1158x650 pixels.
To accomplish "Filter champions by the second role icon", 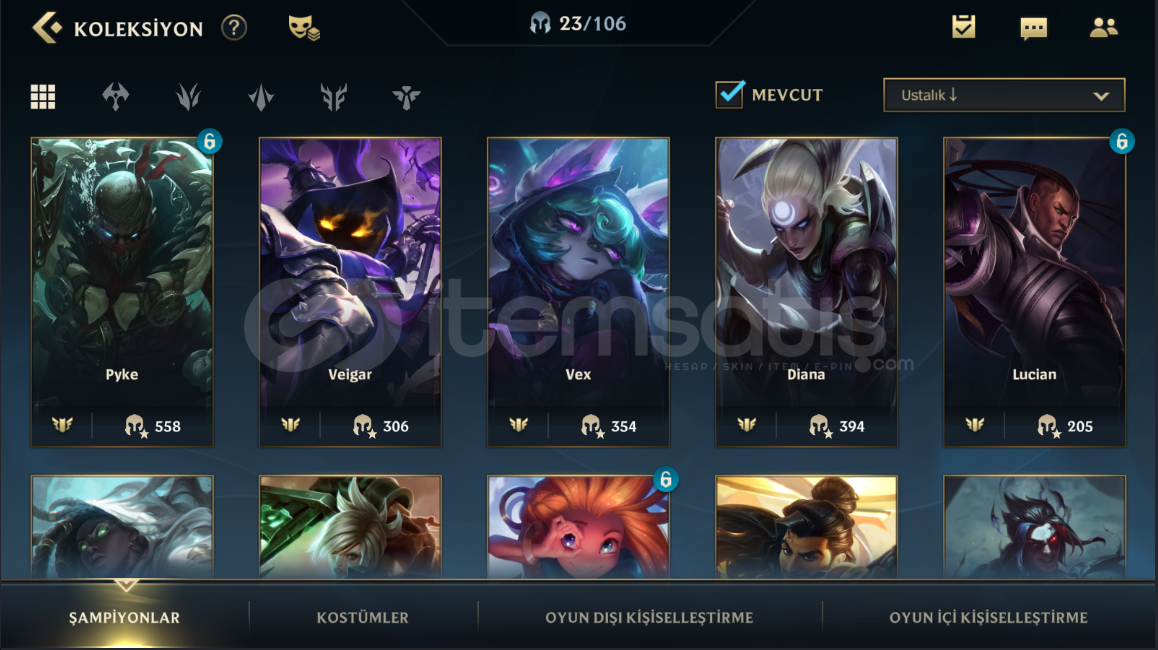I will 188,96.
